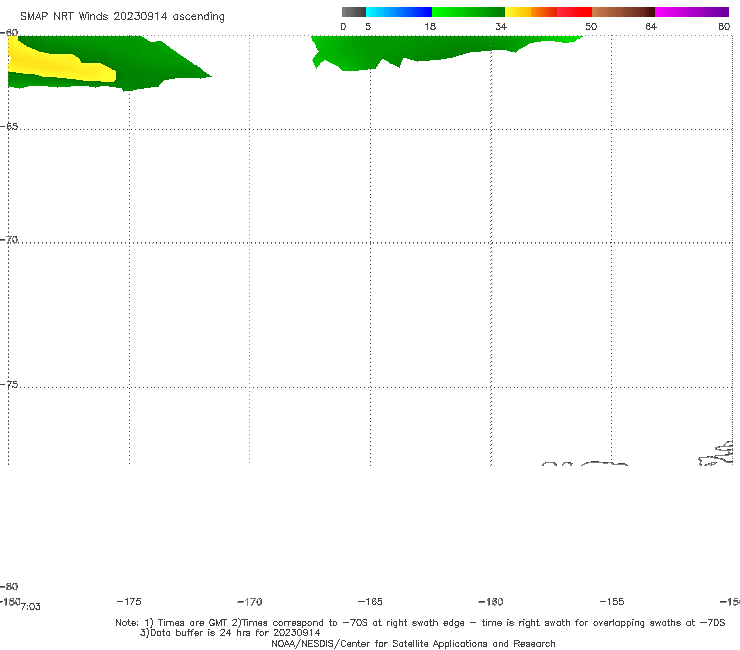Click the latitude label '-80'
Viewport: 740px width, 650px height.
coord(9,586)
